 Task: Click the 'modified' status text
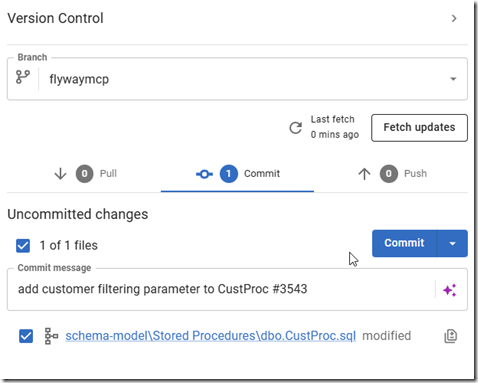click(387, 336)
